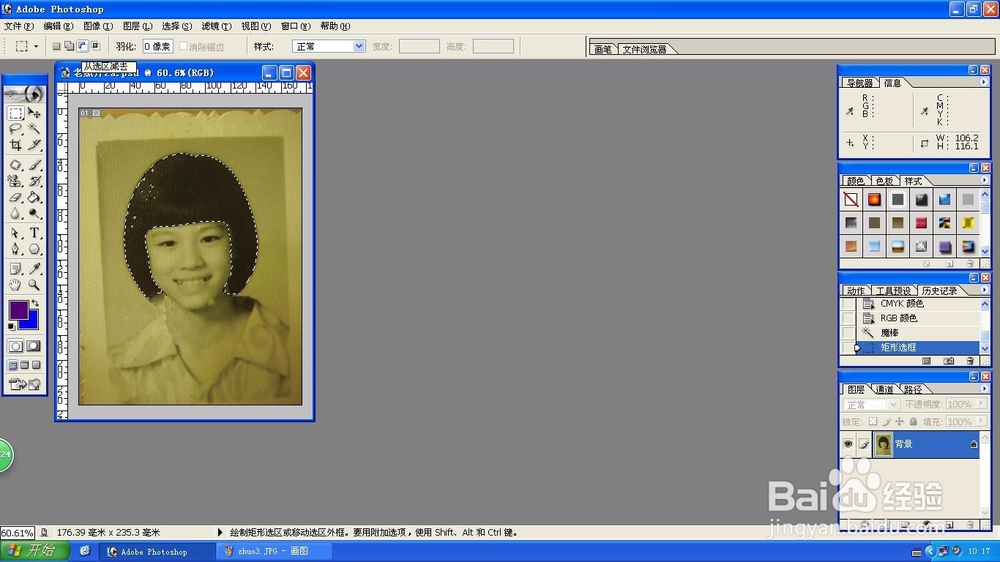This screenshot has height=562, width=1000.
Task: Select the Brush tool
Action: (34, 165)
